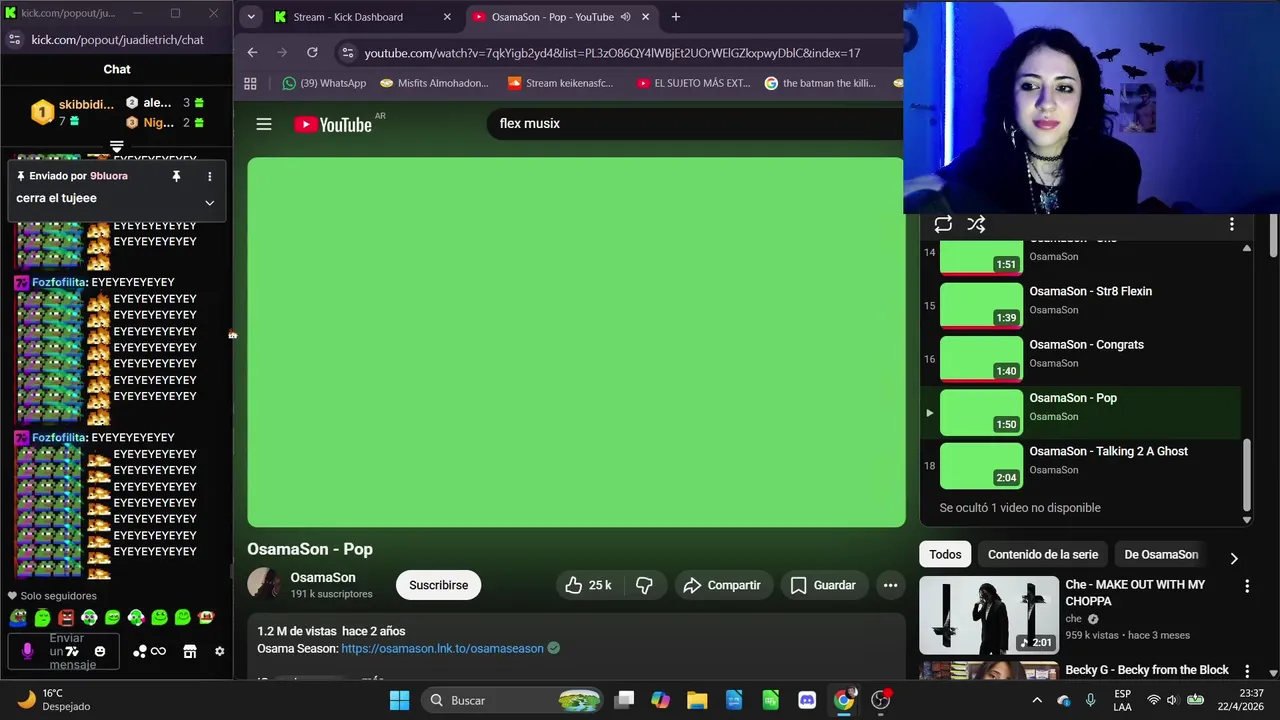Select OsamaSon - Talking 2 A Ghost in the playlist
Viewport: 1280px width, 720px height.
click(1080, 465)
